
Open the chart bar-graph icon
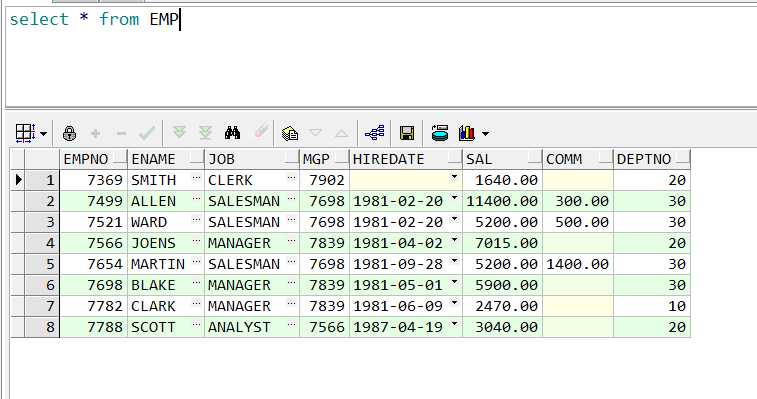467,133
